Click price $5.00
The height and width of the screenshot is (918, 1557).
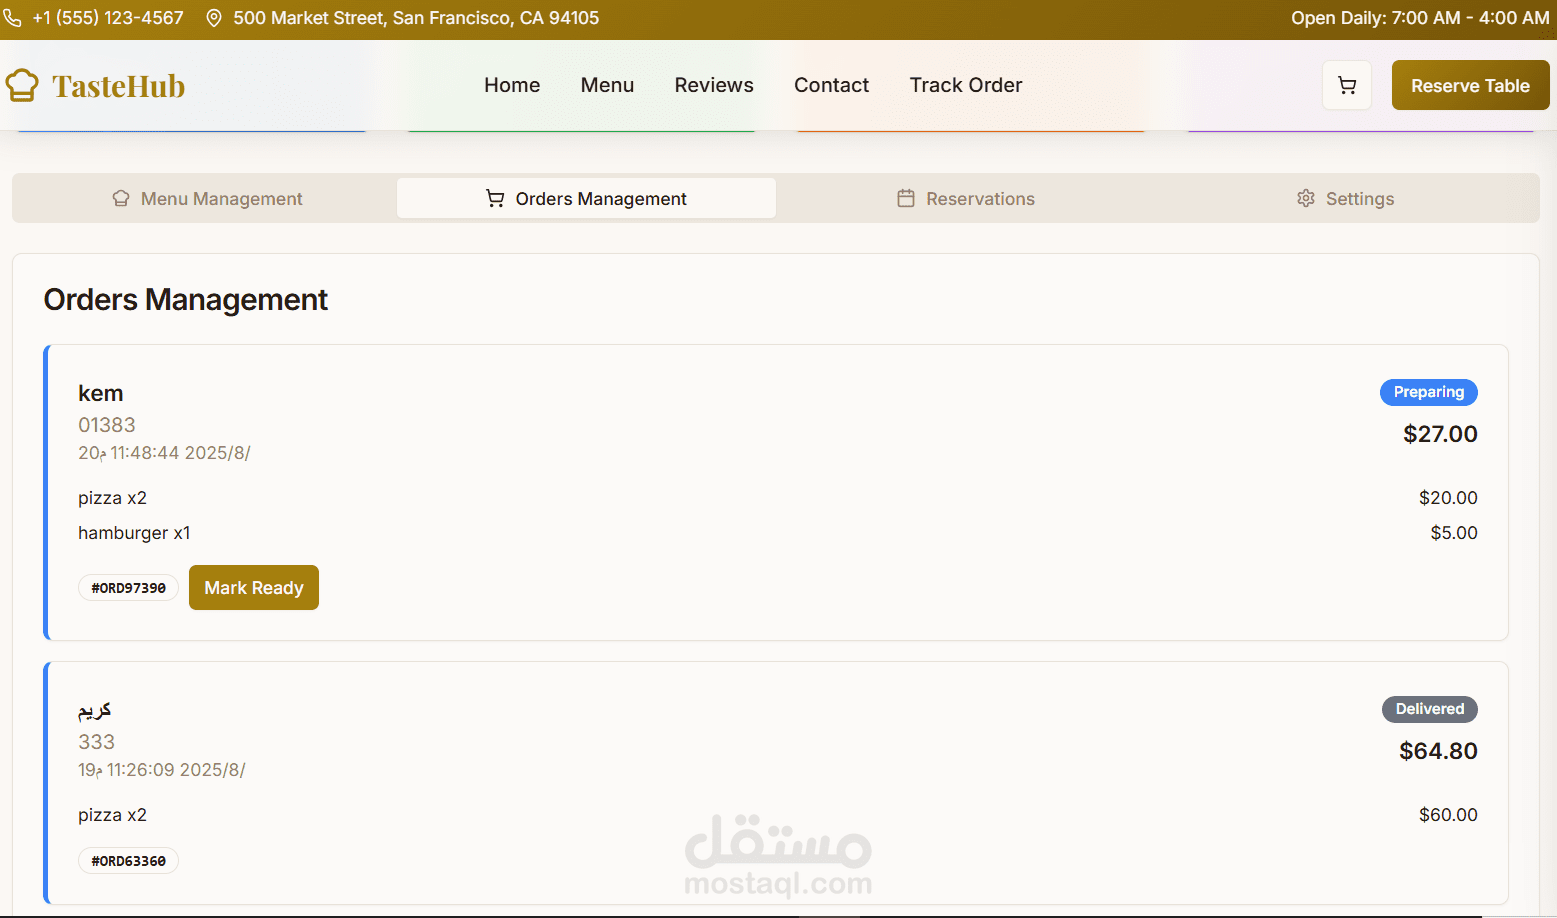(1454, 533)
